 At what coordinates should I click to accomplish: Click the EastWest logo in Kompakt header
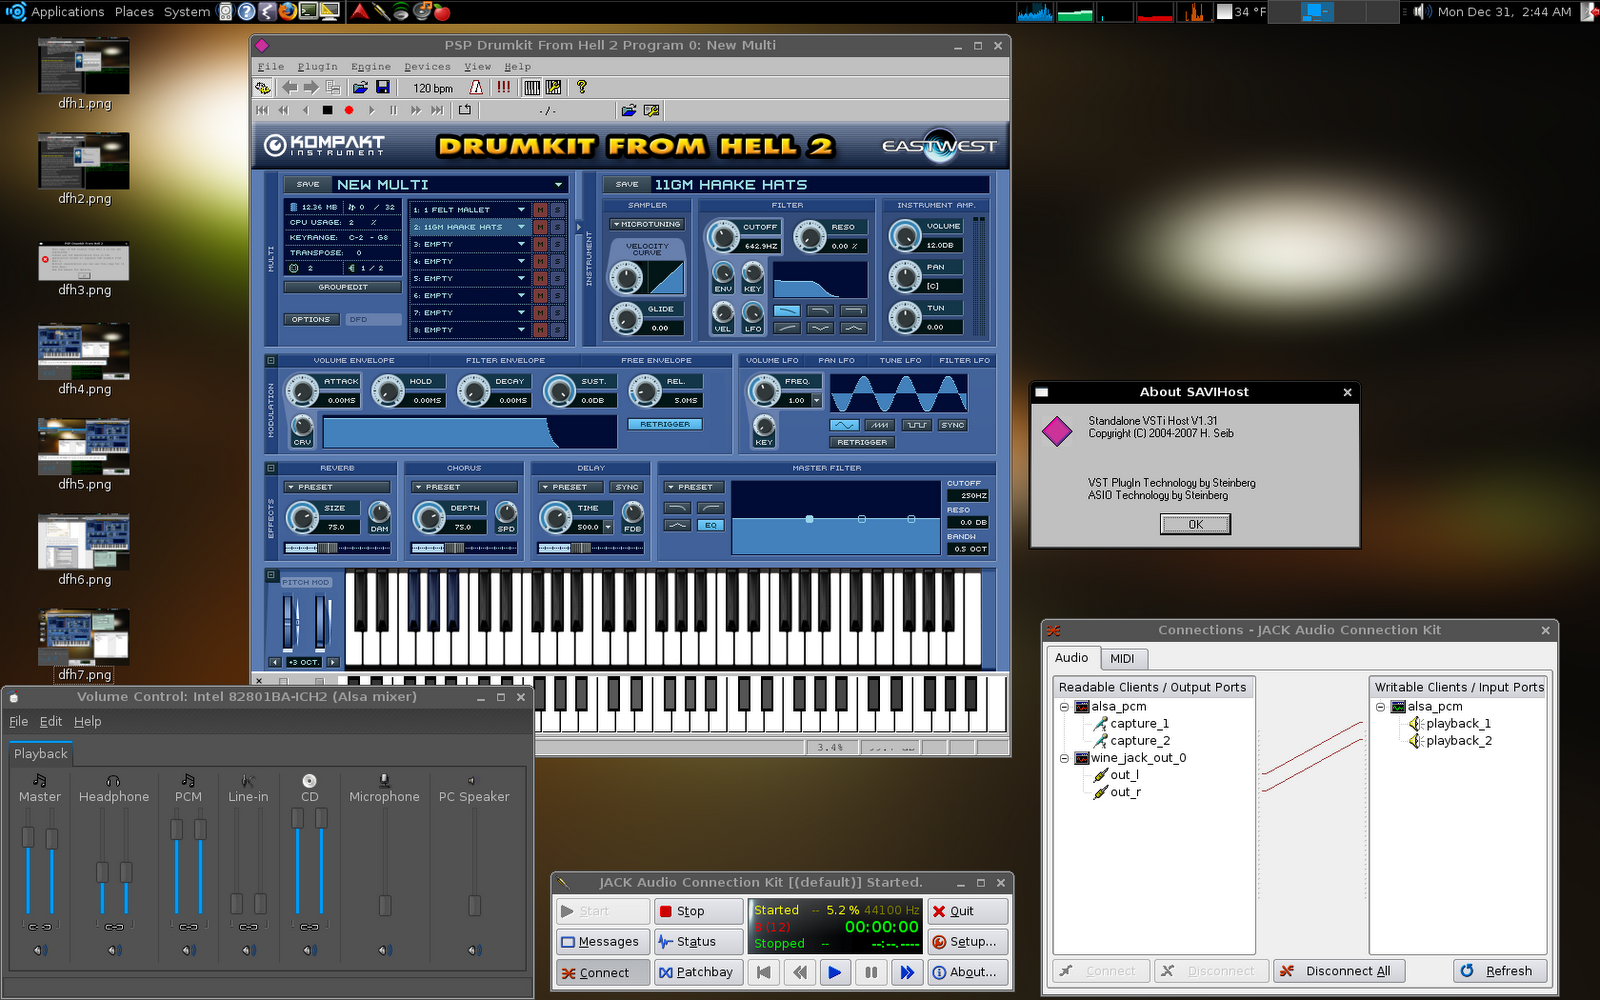(x=939, y=146)
